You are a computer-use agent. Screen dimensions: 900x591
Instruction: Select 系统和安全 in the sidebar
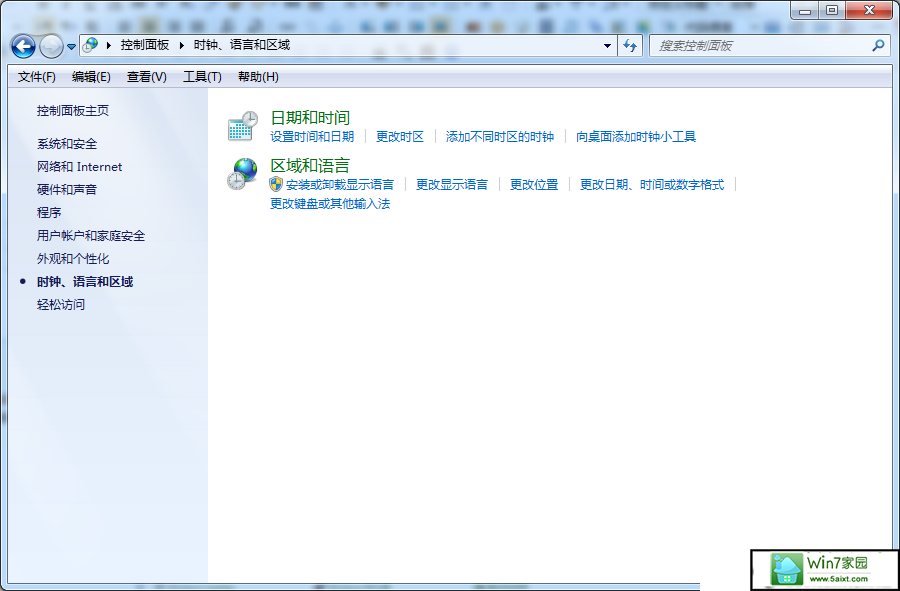coord(67,144)
